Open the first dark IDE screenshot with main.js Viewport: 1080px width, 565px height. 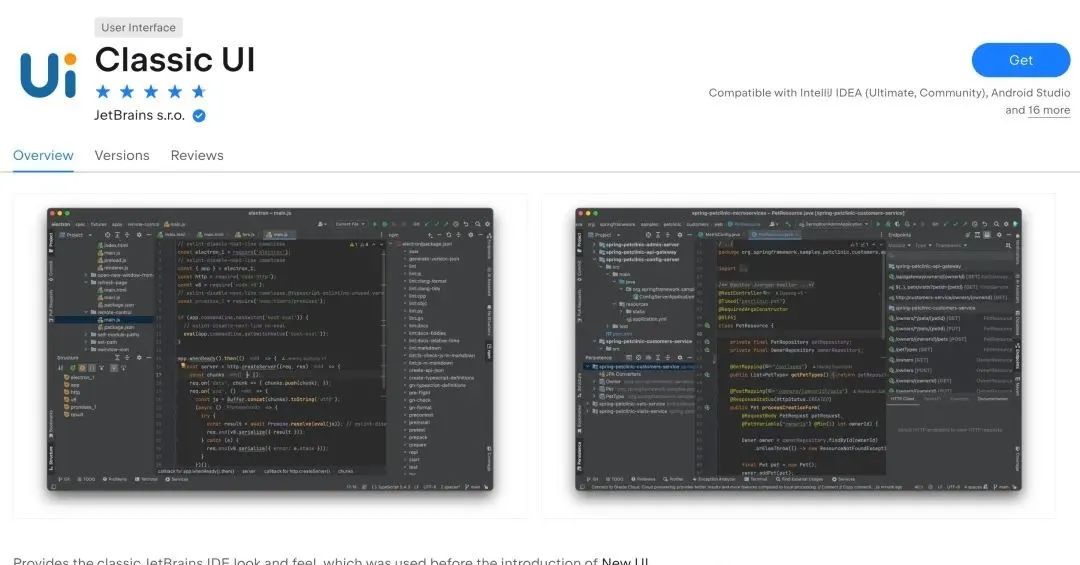[x=270, y=349]
